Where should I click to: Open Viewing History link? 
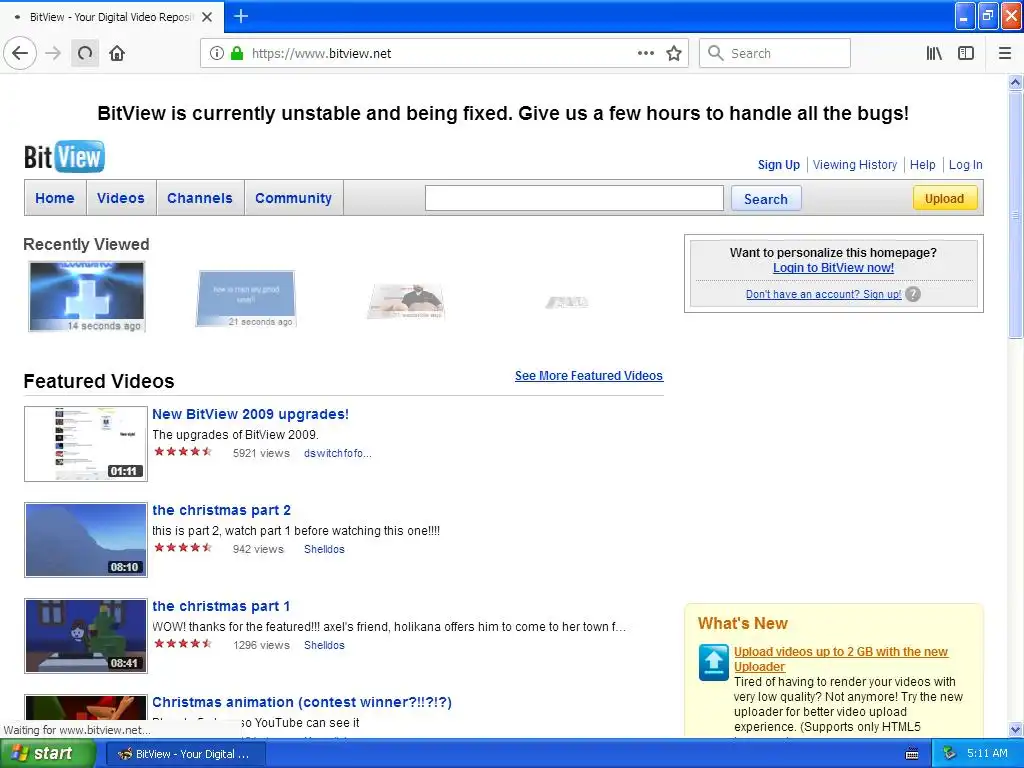855,165
